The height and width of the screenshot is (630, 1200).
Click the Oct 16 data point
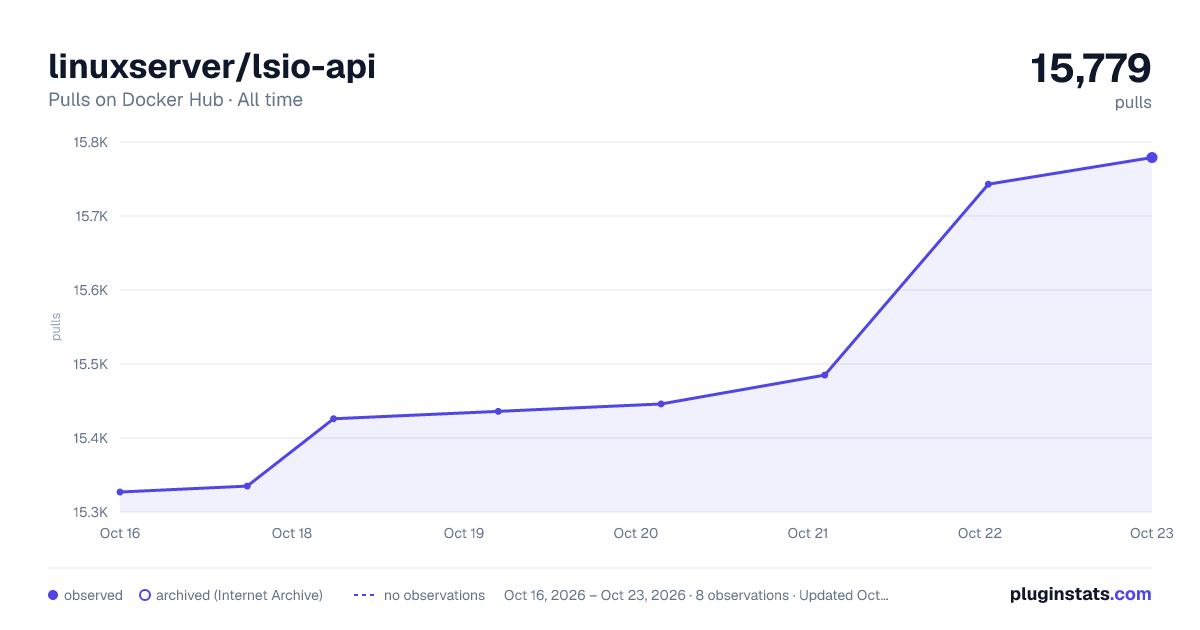point(120,492)
